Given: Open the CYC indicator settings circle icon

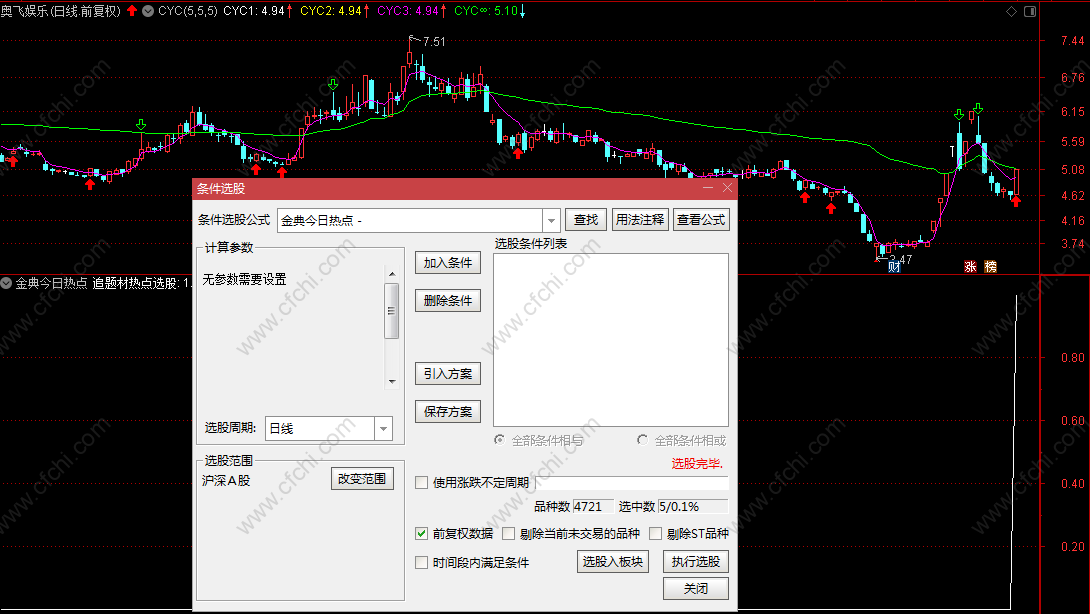Looking at the screenshot, I should pos(148,11).
